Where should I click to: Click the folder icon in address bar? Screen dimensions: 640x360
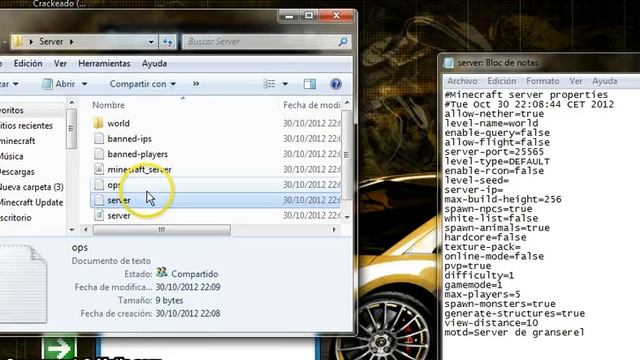click(x=18, y=41)
